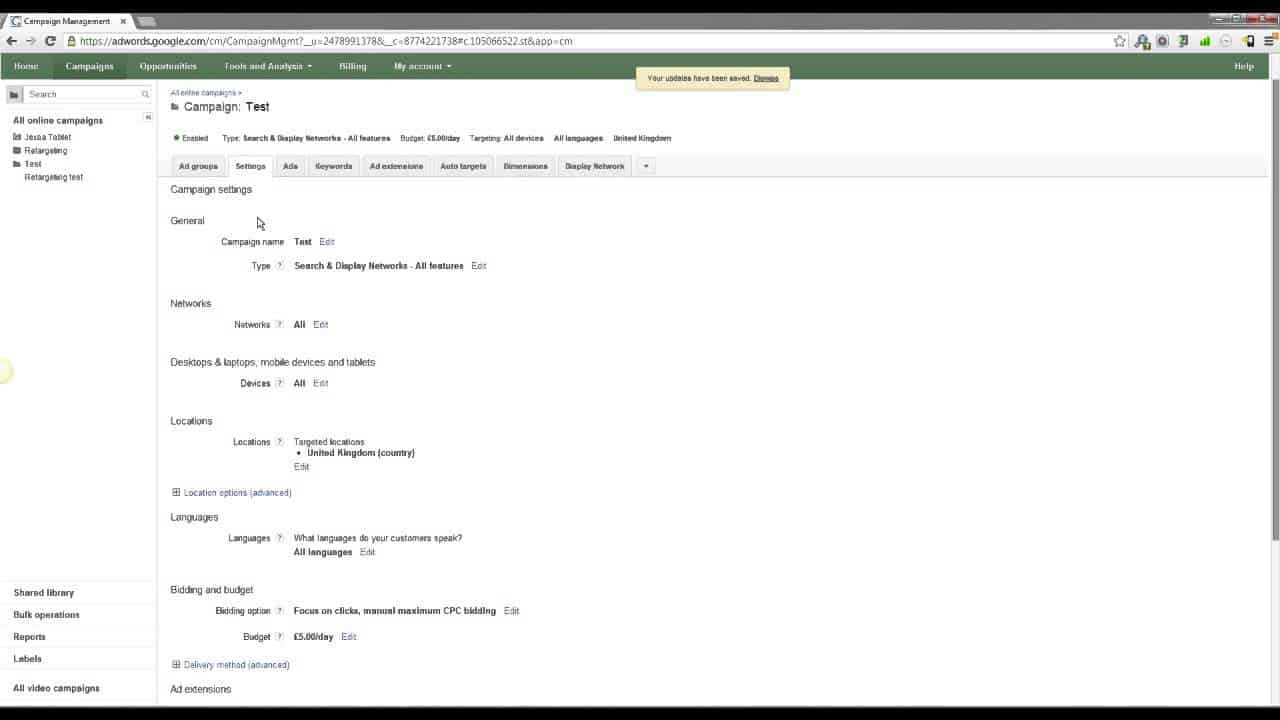This screenshot has width=1280, height=720.
Task: Switch to the Auto targets tab
Action: (x=463, y=166)
